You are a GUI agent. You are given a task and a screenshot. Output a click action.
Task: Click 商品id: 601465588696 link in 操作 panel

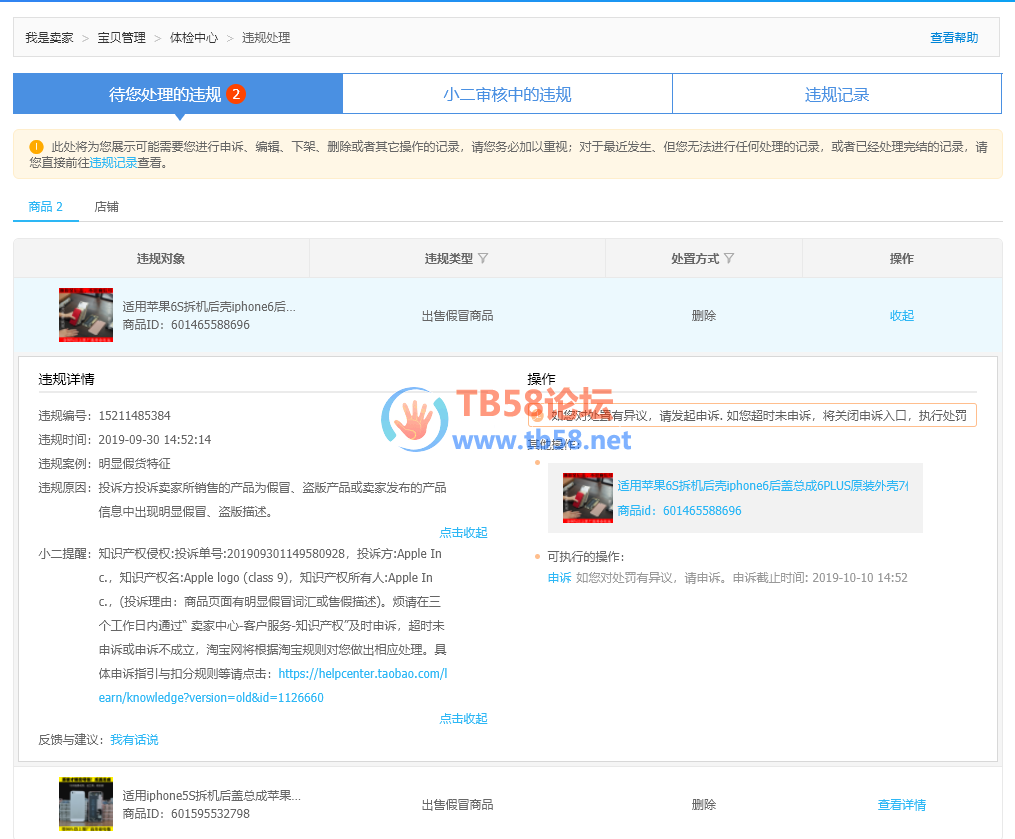tap(679, 511)
